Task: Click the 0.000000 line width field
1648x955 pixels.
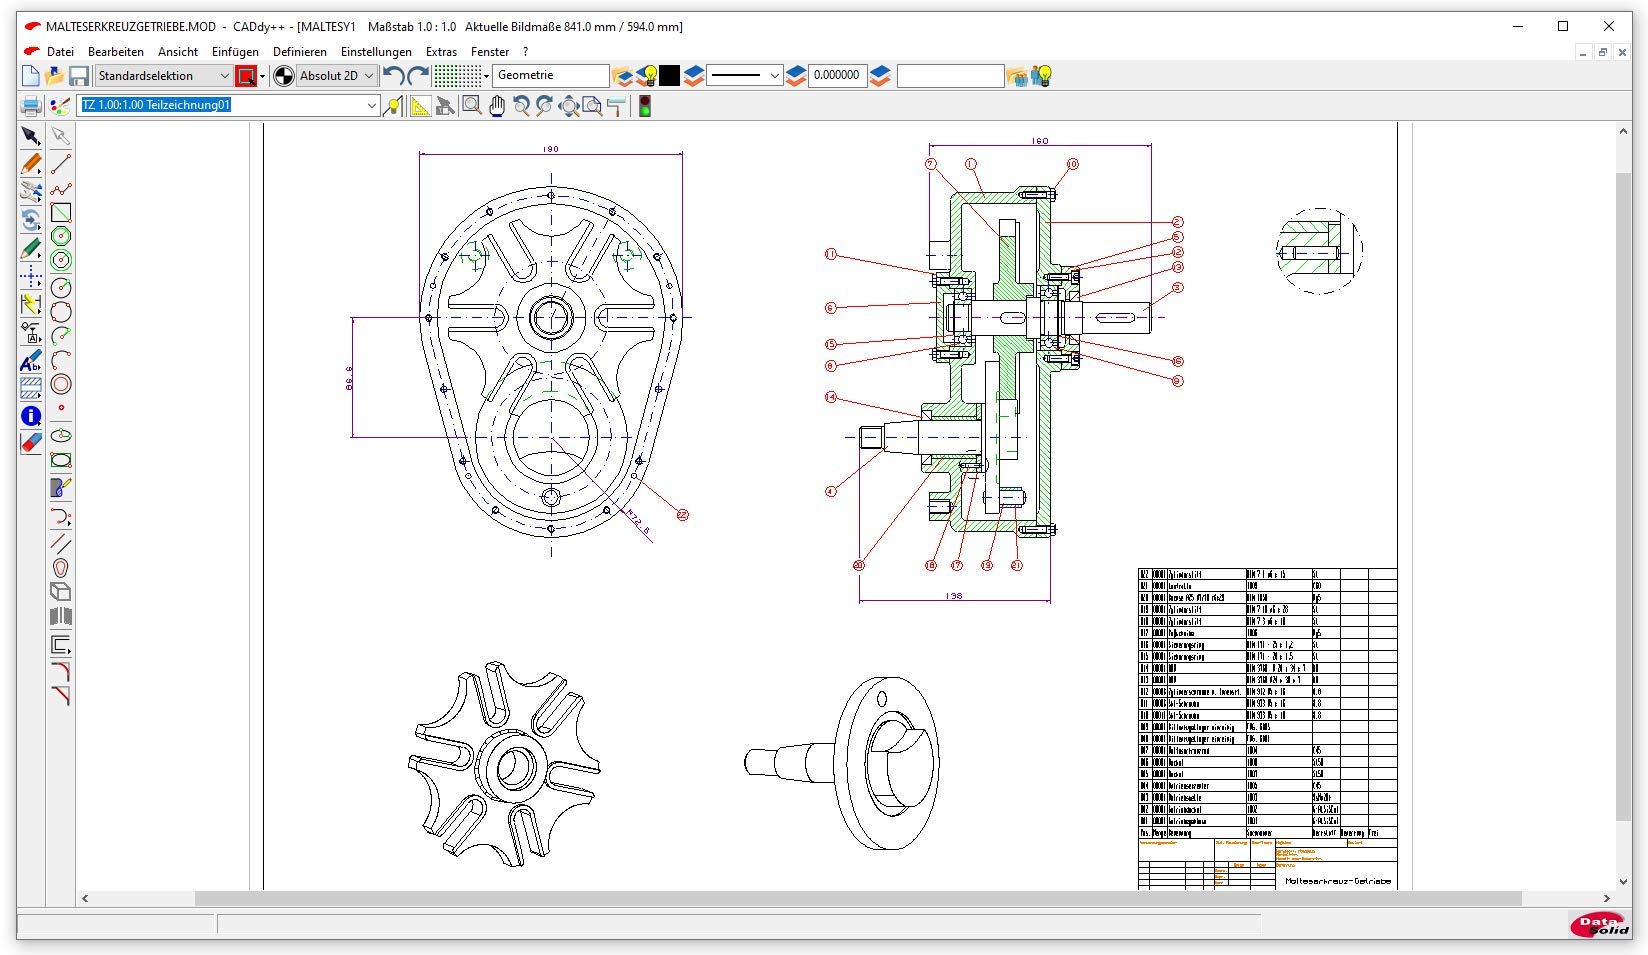Action: click(x=837, y=76)
